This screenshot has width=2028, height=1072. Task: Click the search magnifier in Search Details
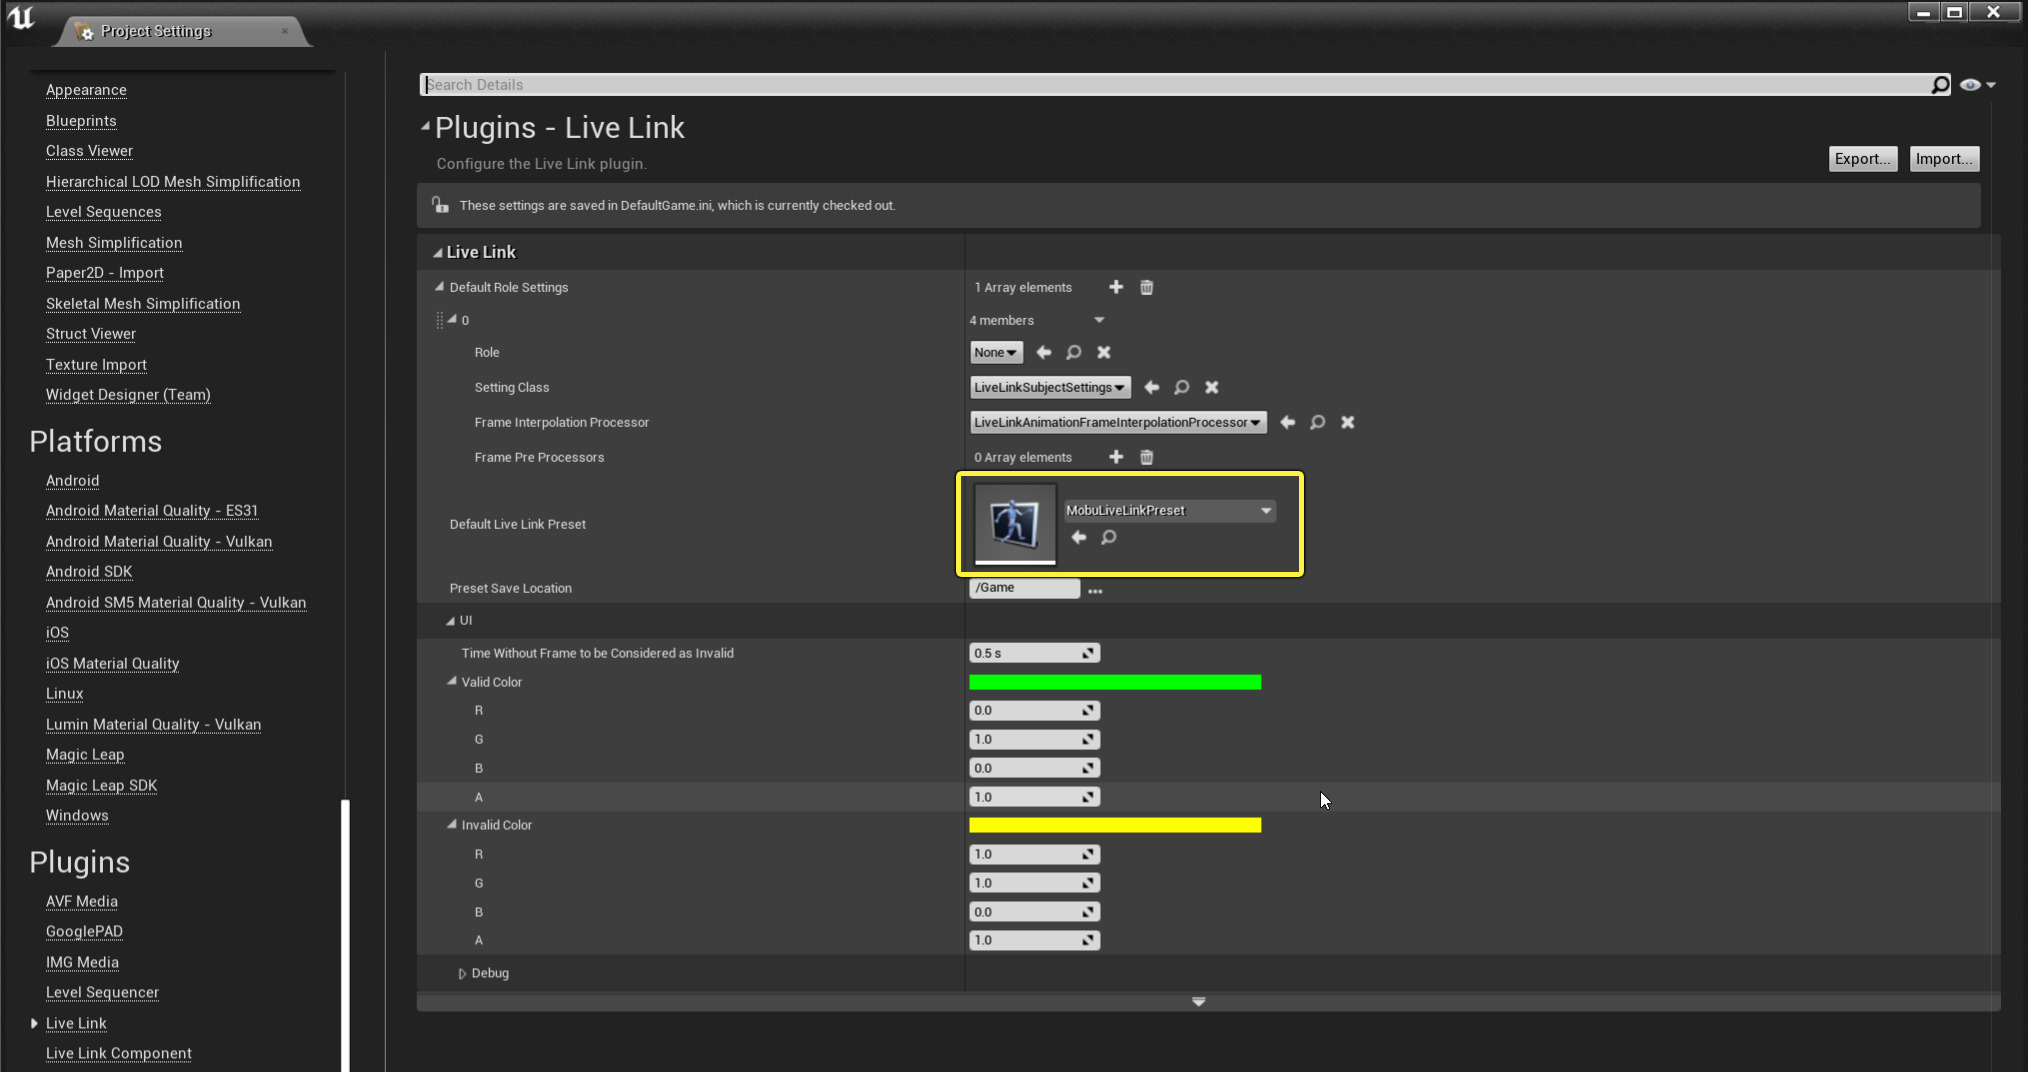1940,85
